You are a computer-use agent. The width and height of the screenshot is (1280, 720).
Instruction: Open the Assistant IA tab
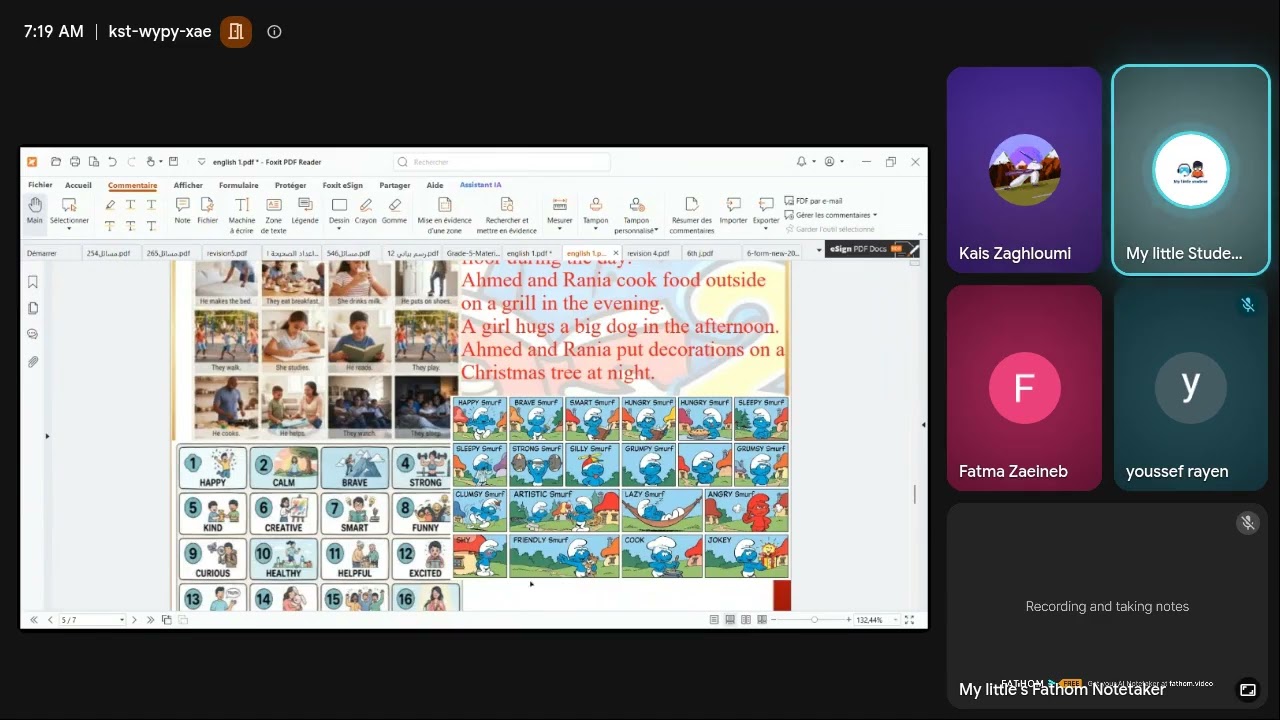tap(481, 185)
